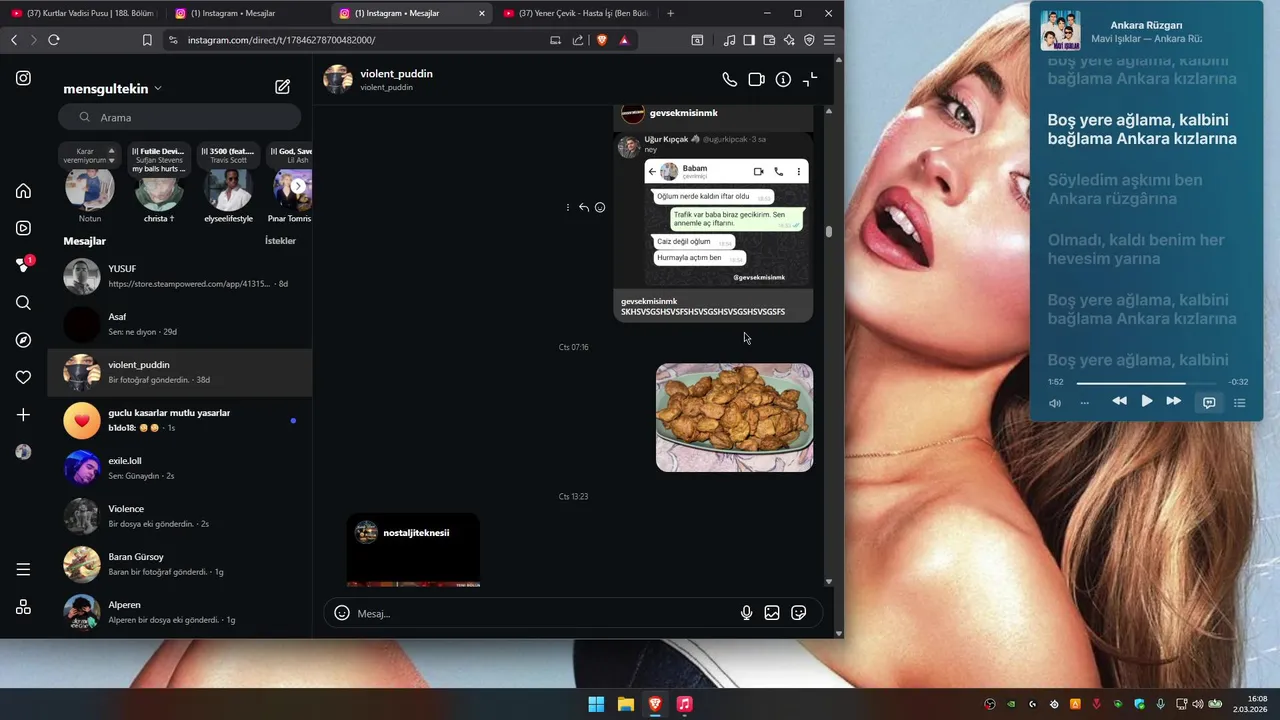The image size is (1280, 720).
Task: Open guclu kasarlar mutlu yasarlar chat
Action: 180,420
